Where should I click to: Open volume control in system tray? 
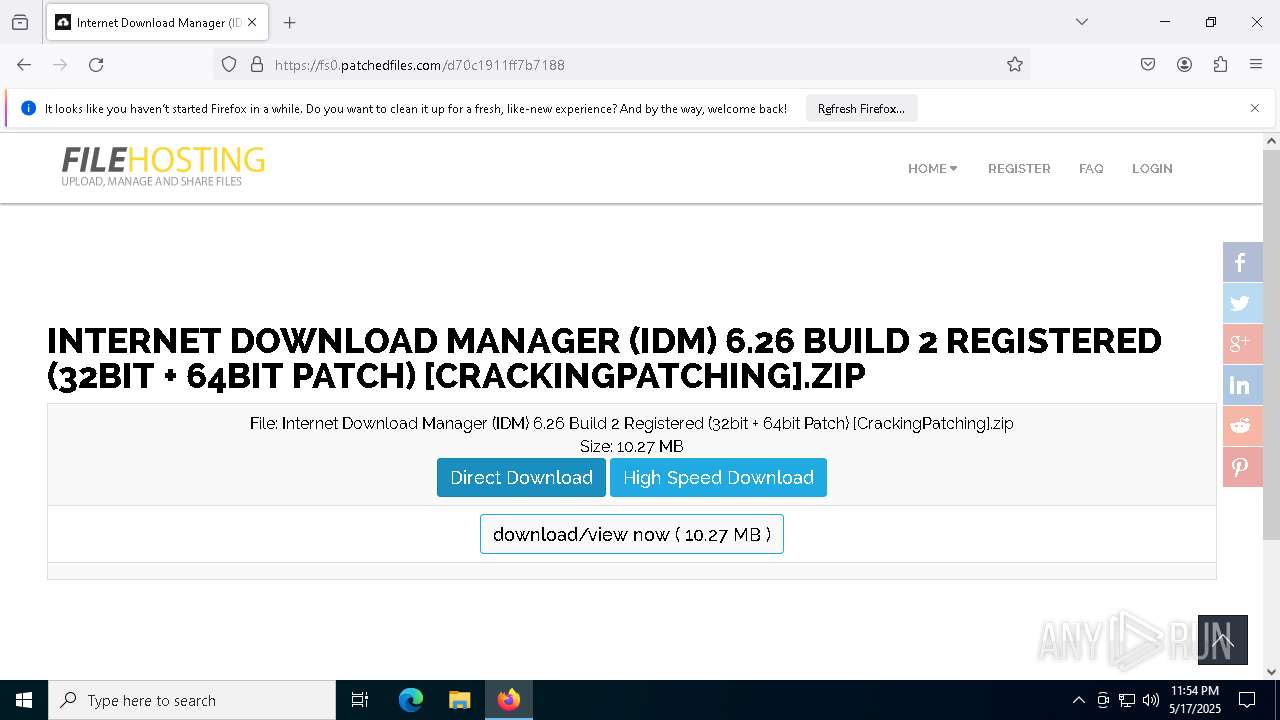point(1150,700)
